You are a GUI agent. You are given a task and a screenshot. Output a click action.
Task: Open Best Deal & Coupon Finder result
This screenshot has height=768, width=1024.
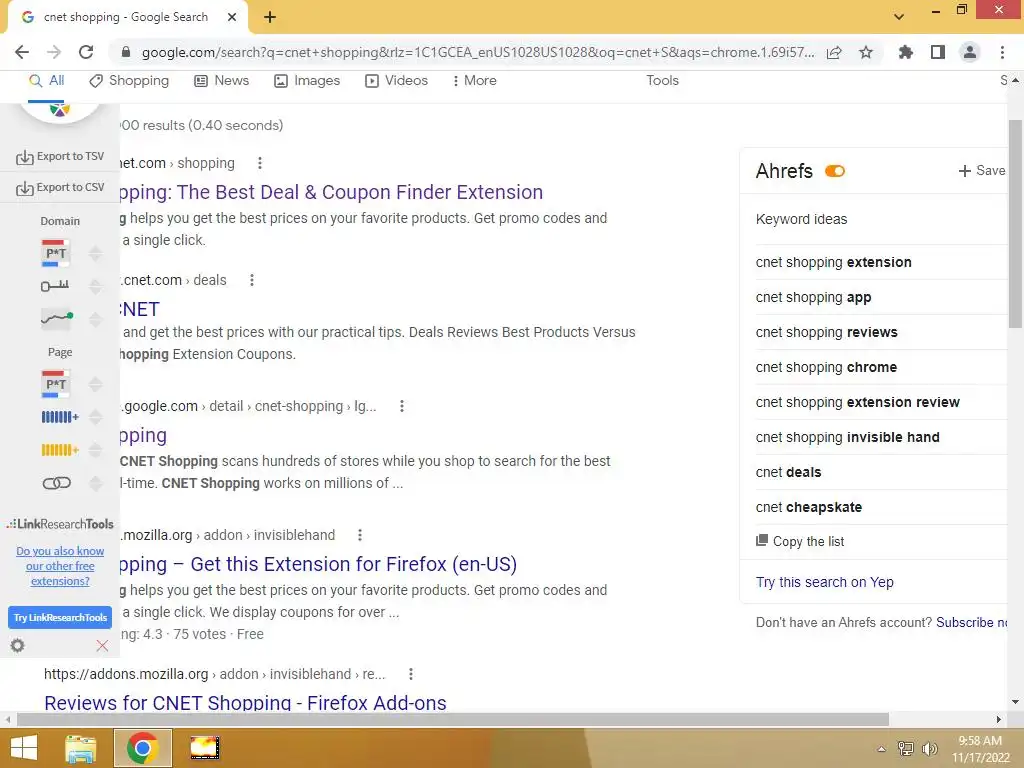(x=332, y=192)
